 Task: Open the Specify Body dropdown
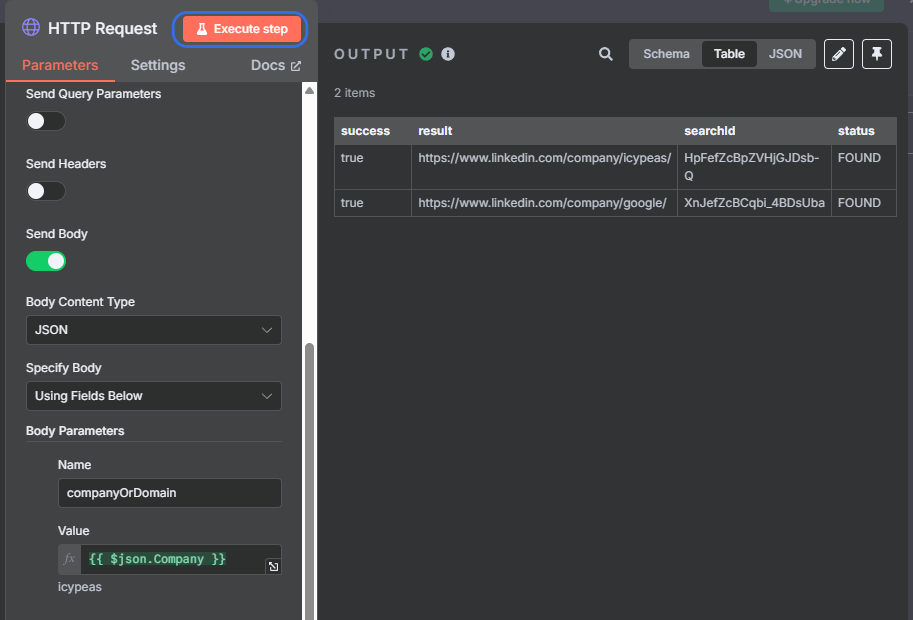154,396
